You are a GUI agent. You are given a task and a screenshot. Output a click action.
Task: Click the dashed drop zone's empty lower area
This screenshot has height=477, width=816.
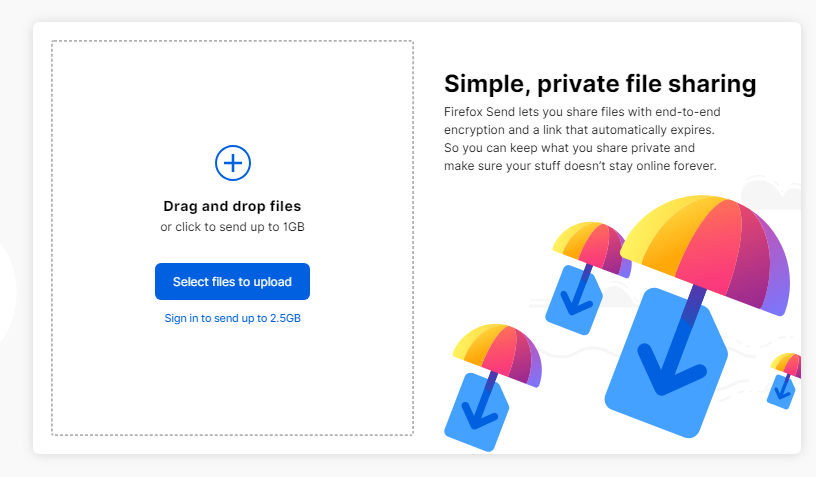[232, 382]
